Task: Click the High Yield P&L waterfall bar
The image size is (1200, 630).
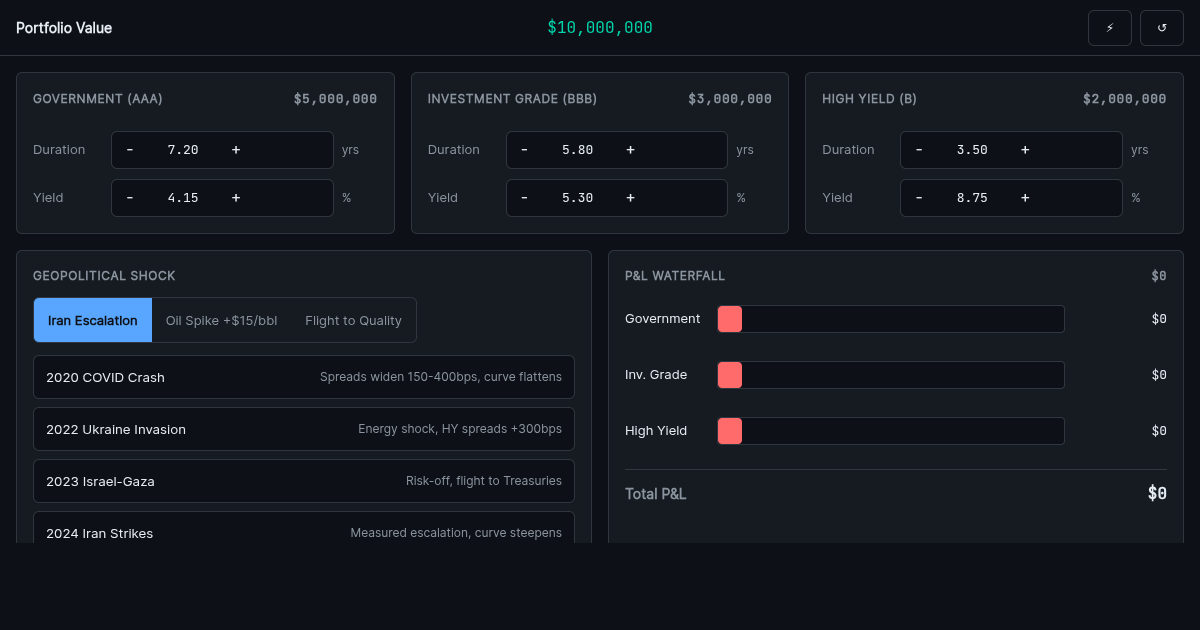Action: (x=891, y=431)
